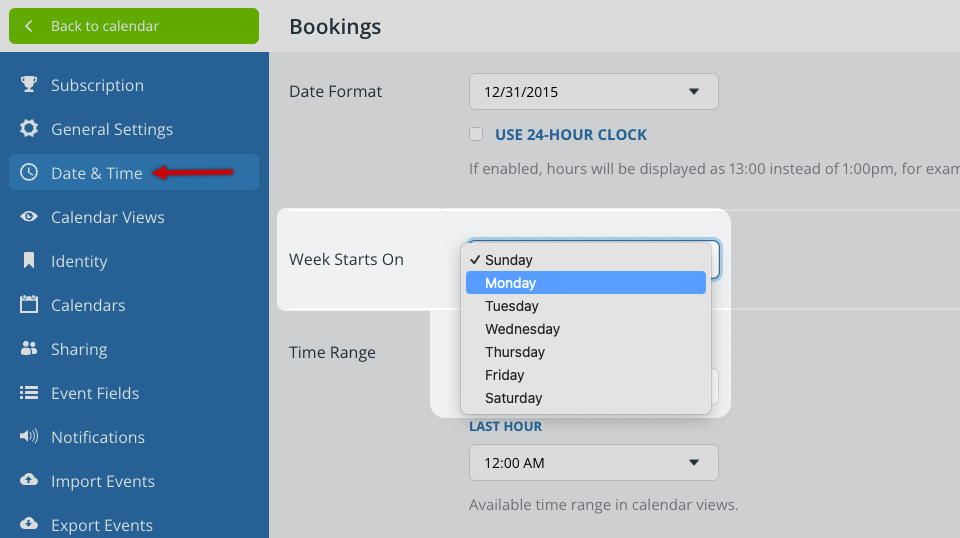
Task: Click the Import Events cloud icon
Action: pyautogui.click(x=29, y=481)
